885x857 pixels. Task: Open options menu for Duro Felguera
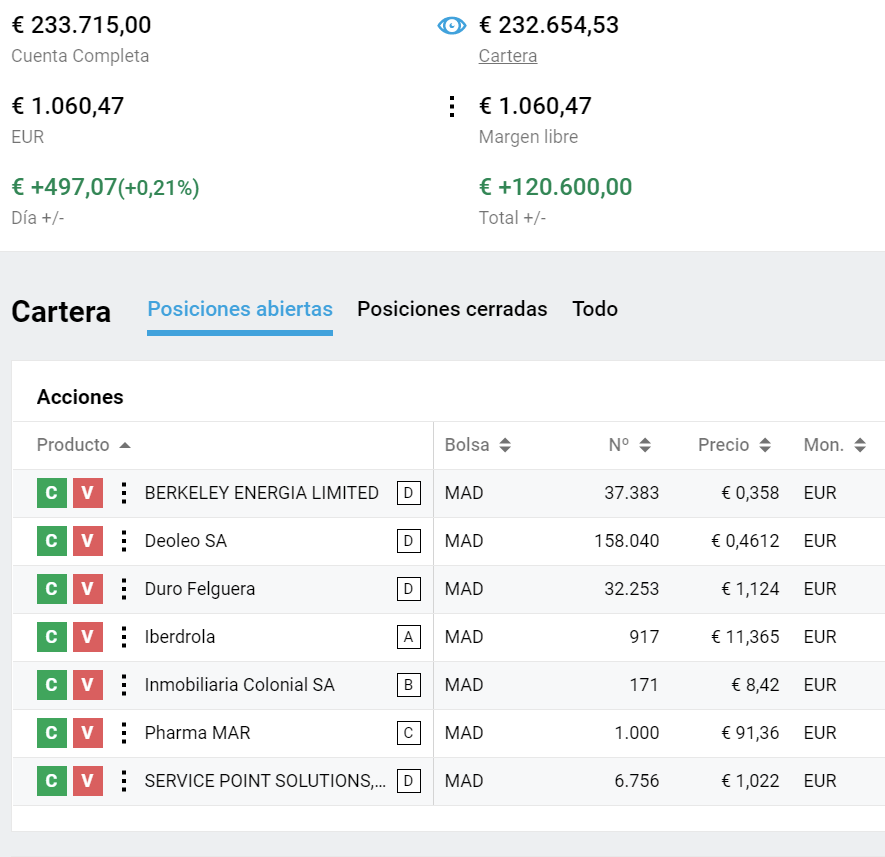124,589
